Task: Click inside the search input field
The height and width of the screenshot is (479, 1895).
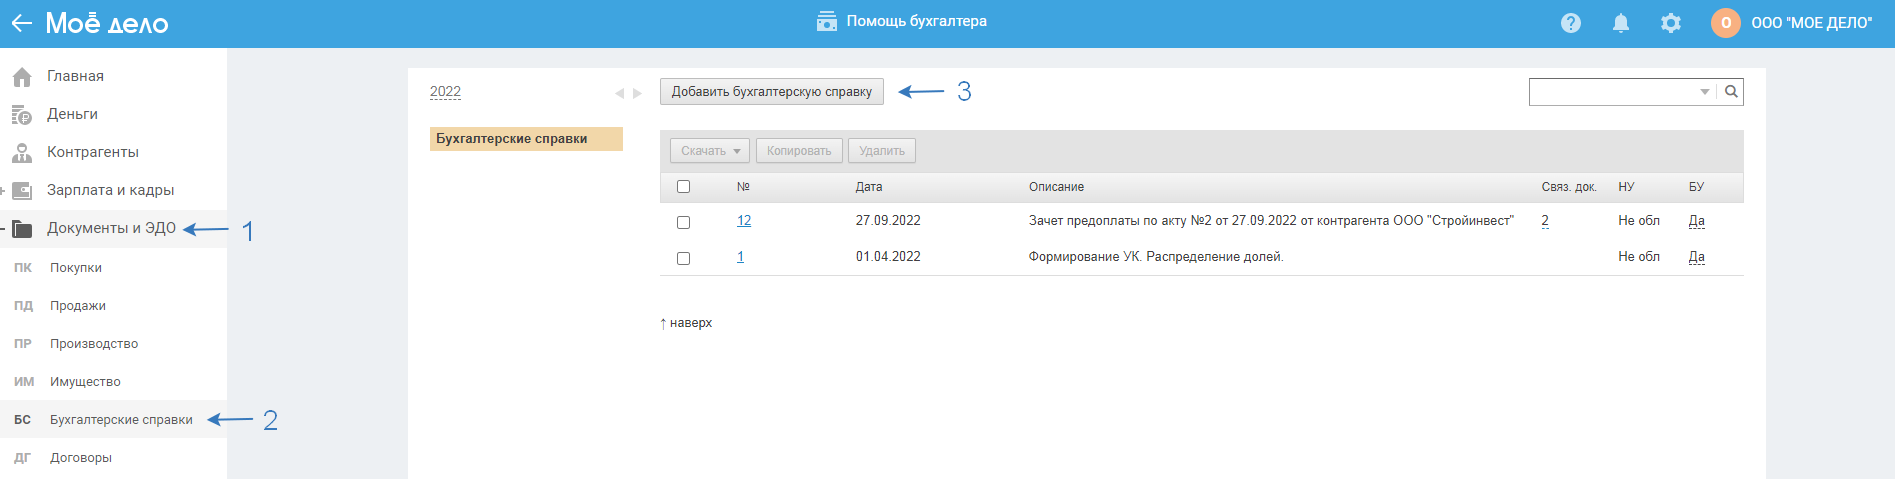Action: coord(1612,92)
